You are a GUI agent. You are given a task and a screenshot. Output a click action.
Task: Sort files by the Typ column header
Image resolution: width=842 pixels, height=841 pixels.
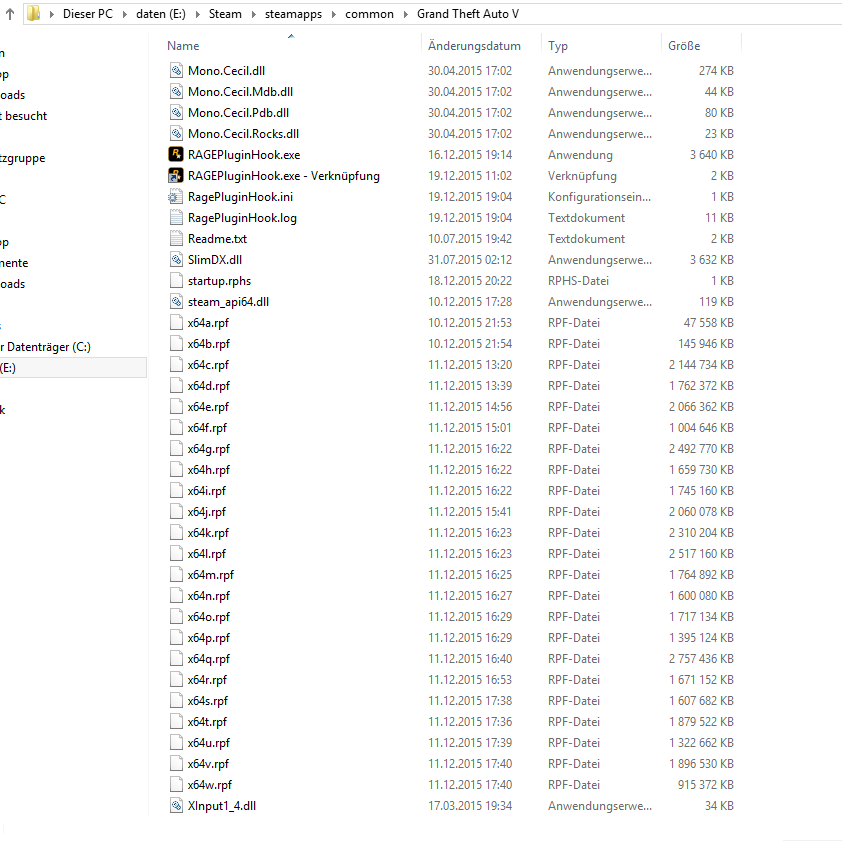(558, 46)
